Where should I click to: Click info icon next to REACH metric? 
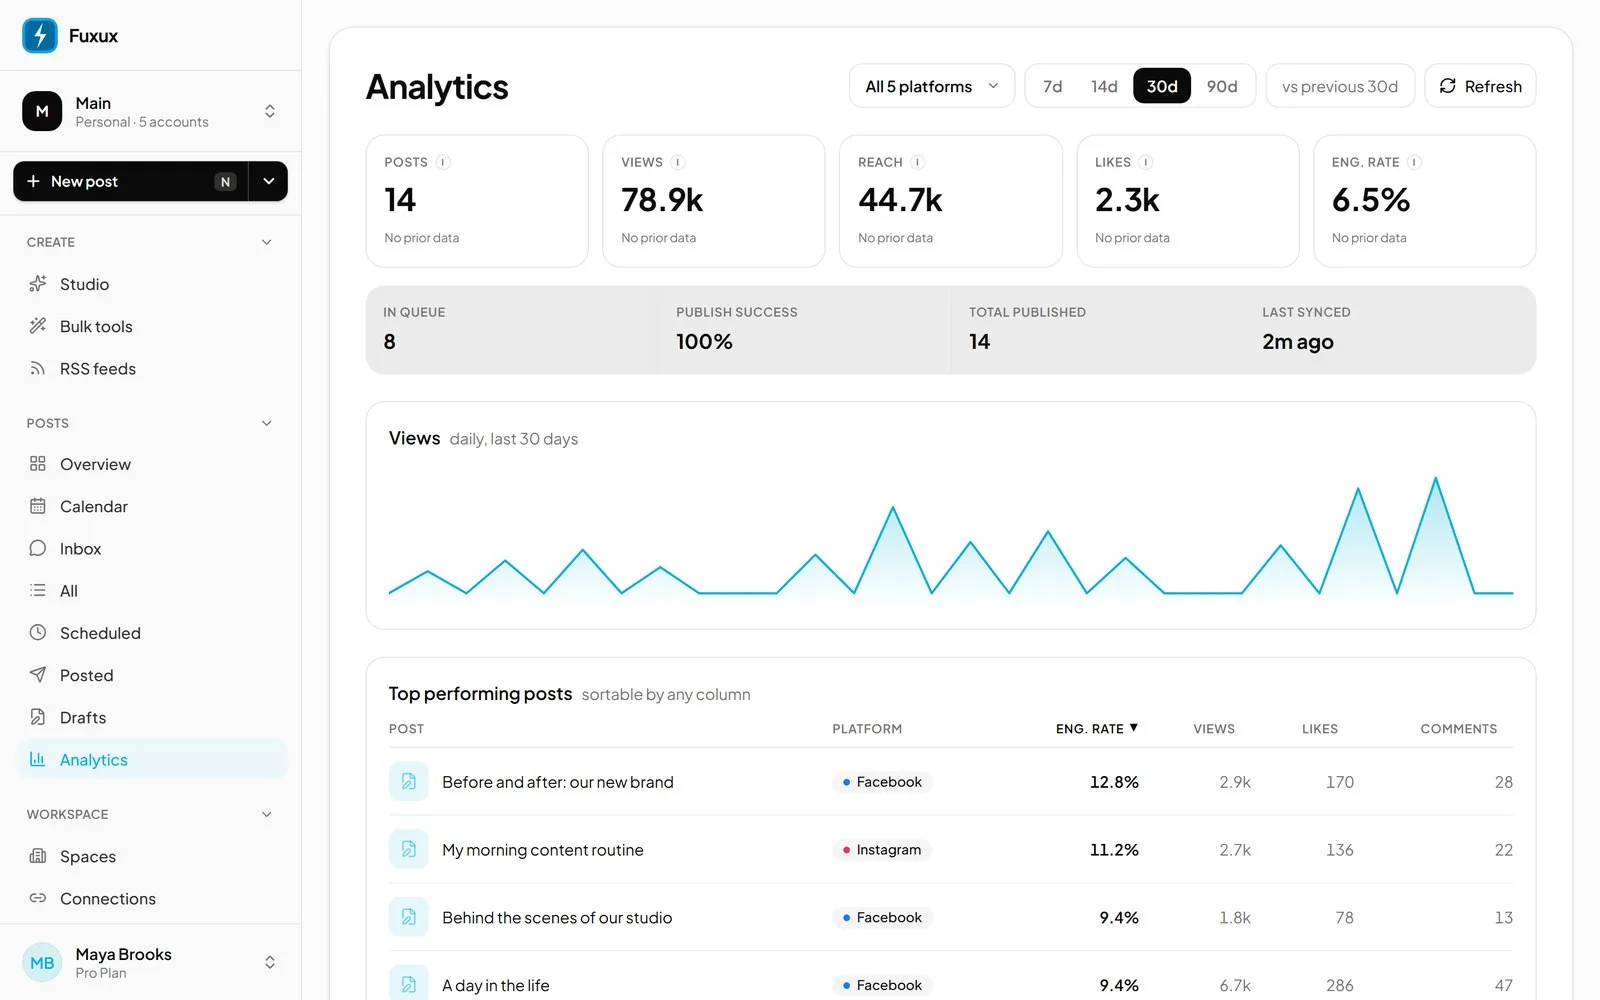917,162
